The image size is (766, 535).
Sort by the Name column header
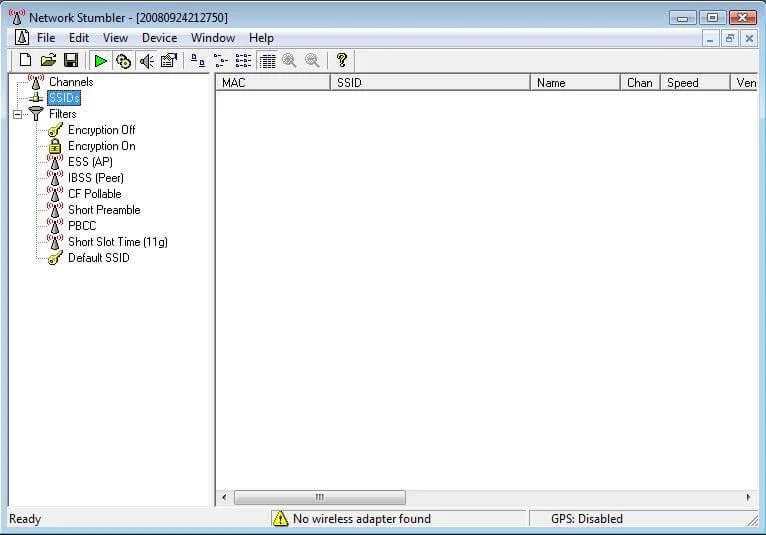(575, 83)
